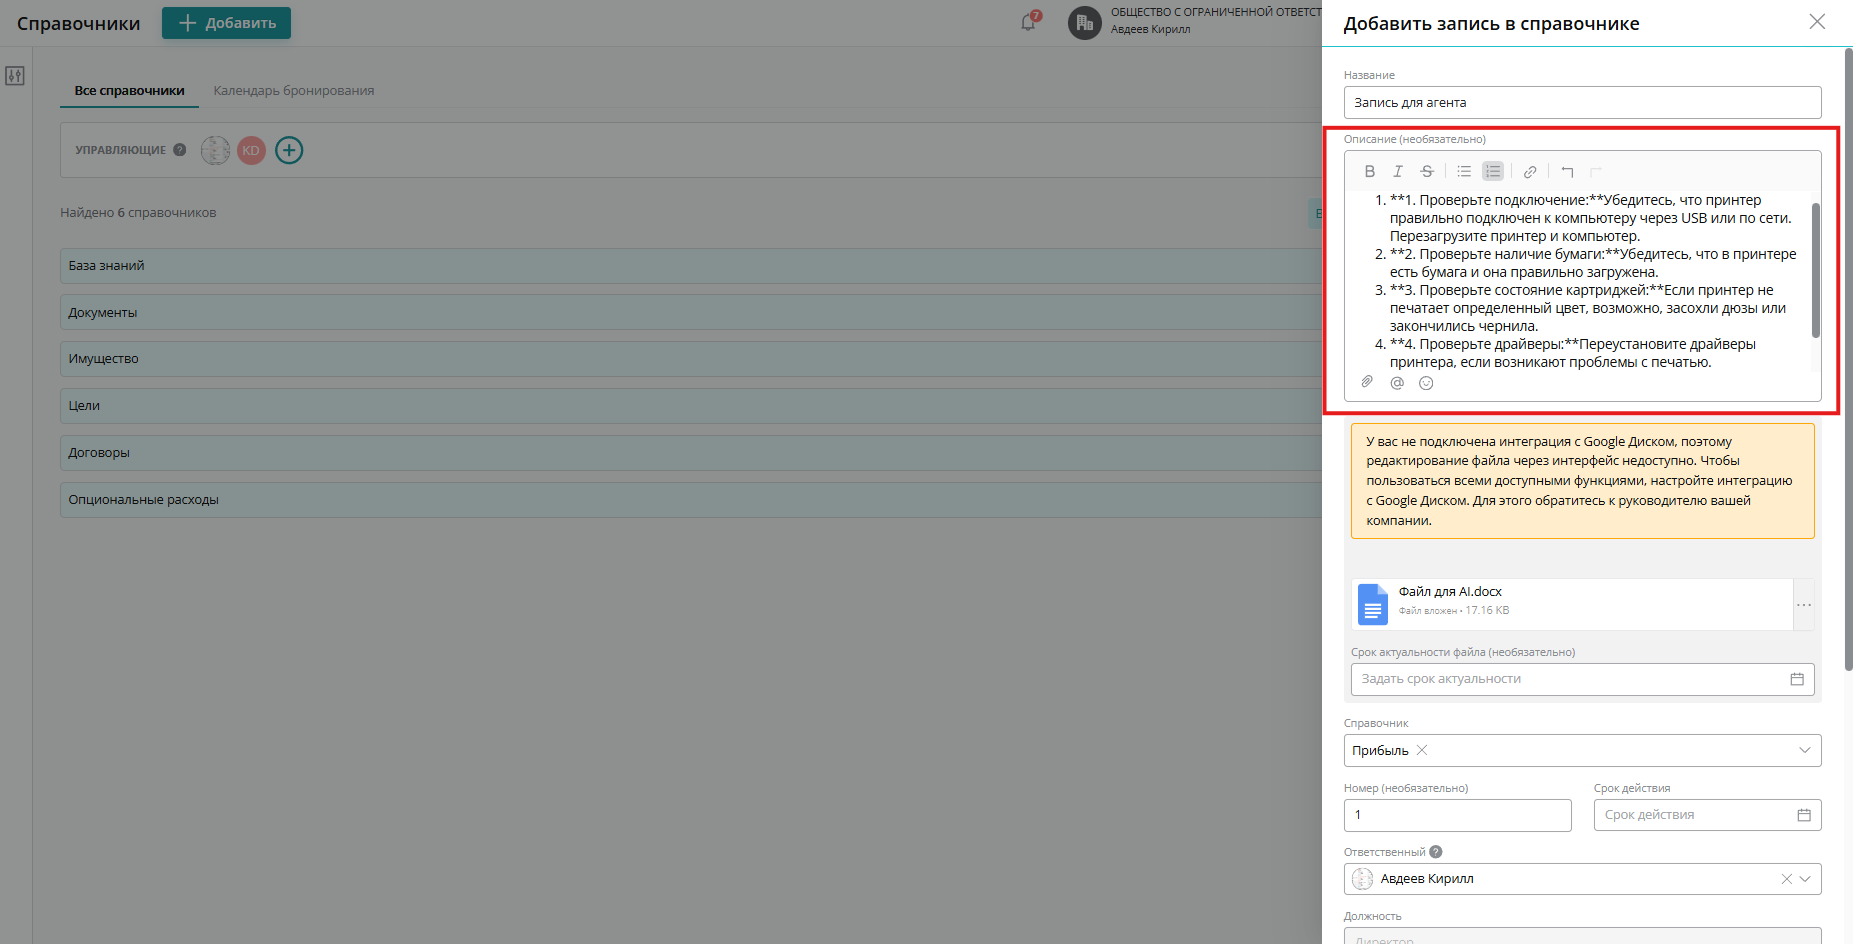Open the filter settings panel in the left sidebar
This screenshot has width=1853, height=944.
15,76
